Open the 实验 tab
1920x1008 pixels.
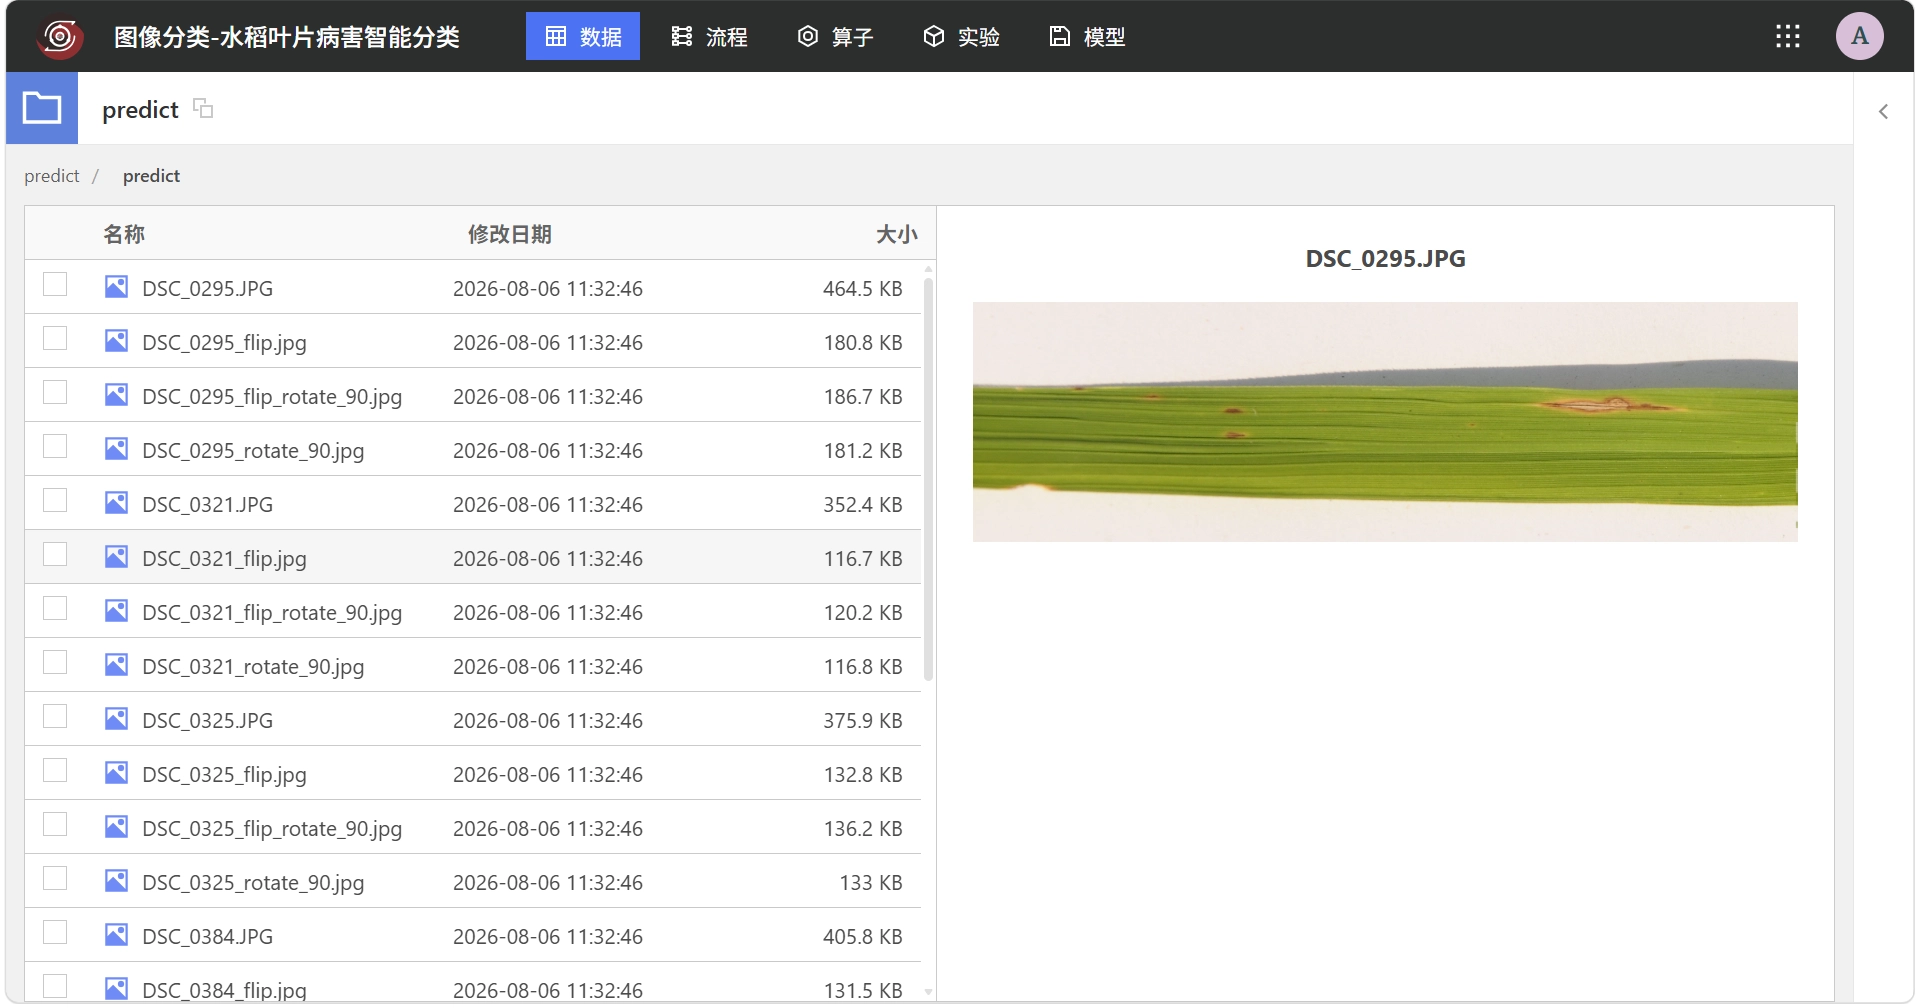coord(961,36)
